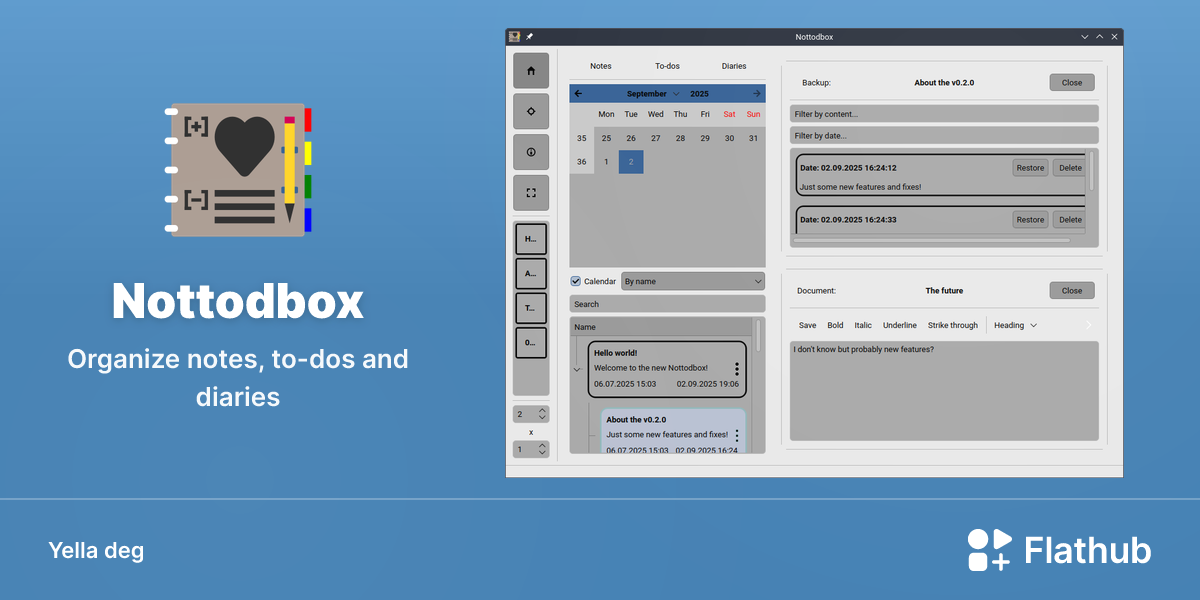
Task: Click the notes tree vertical scrollbar
Action: coord(758,335)
